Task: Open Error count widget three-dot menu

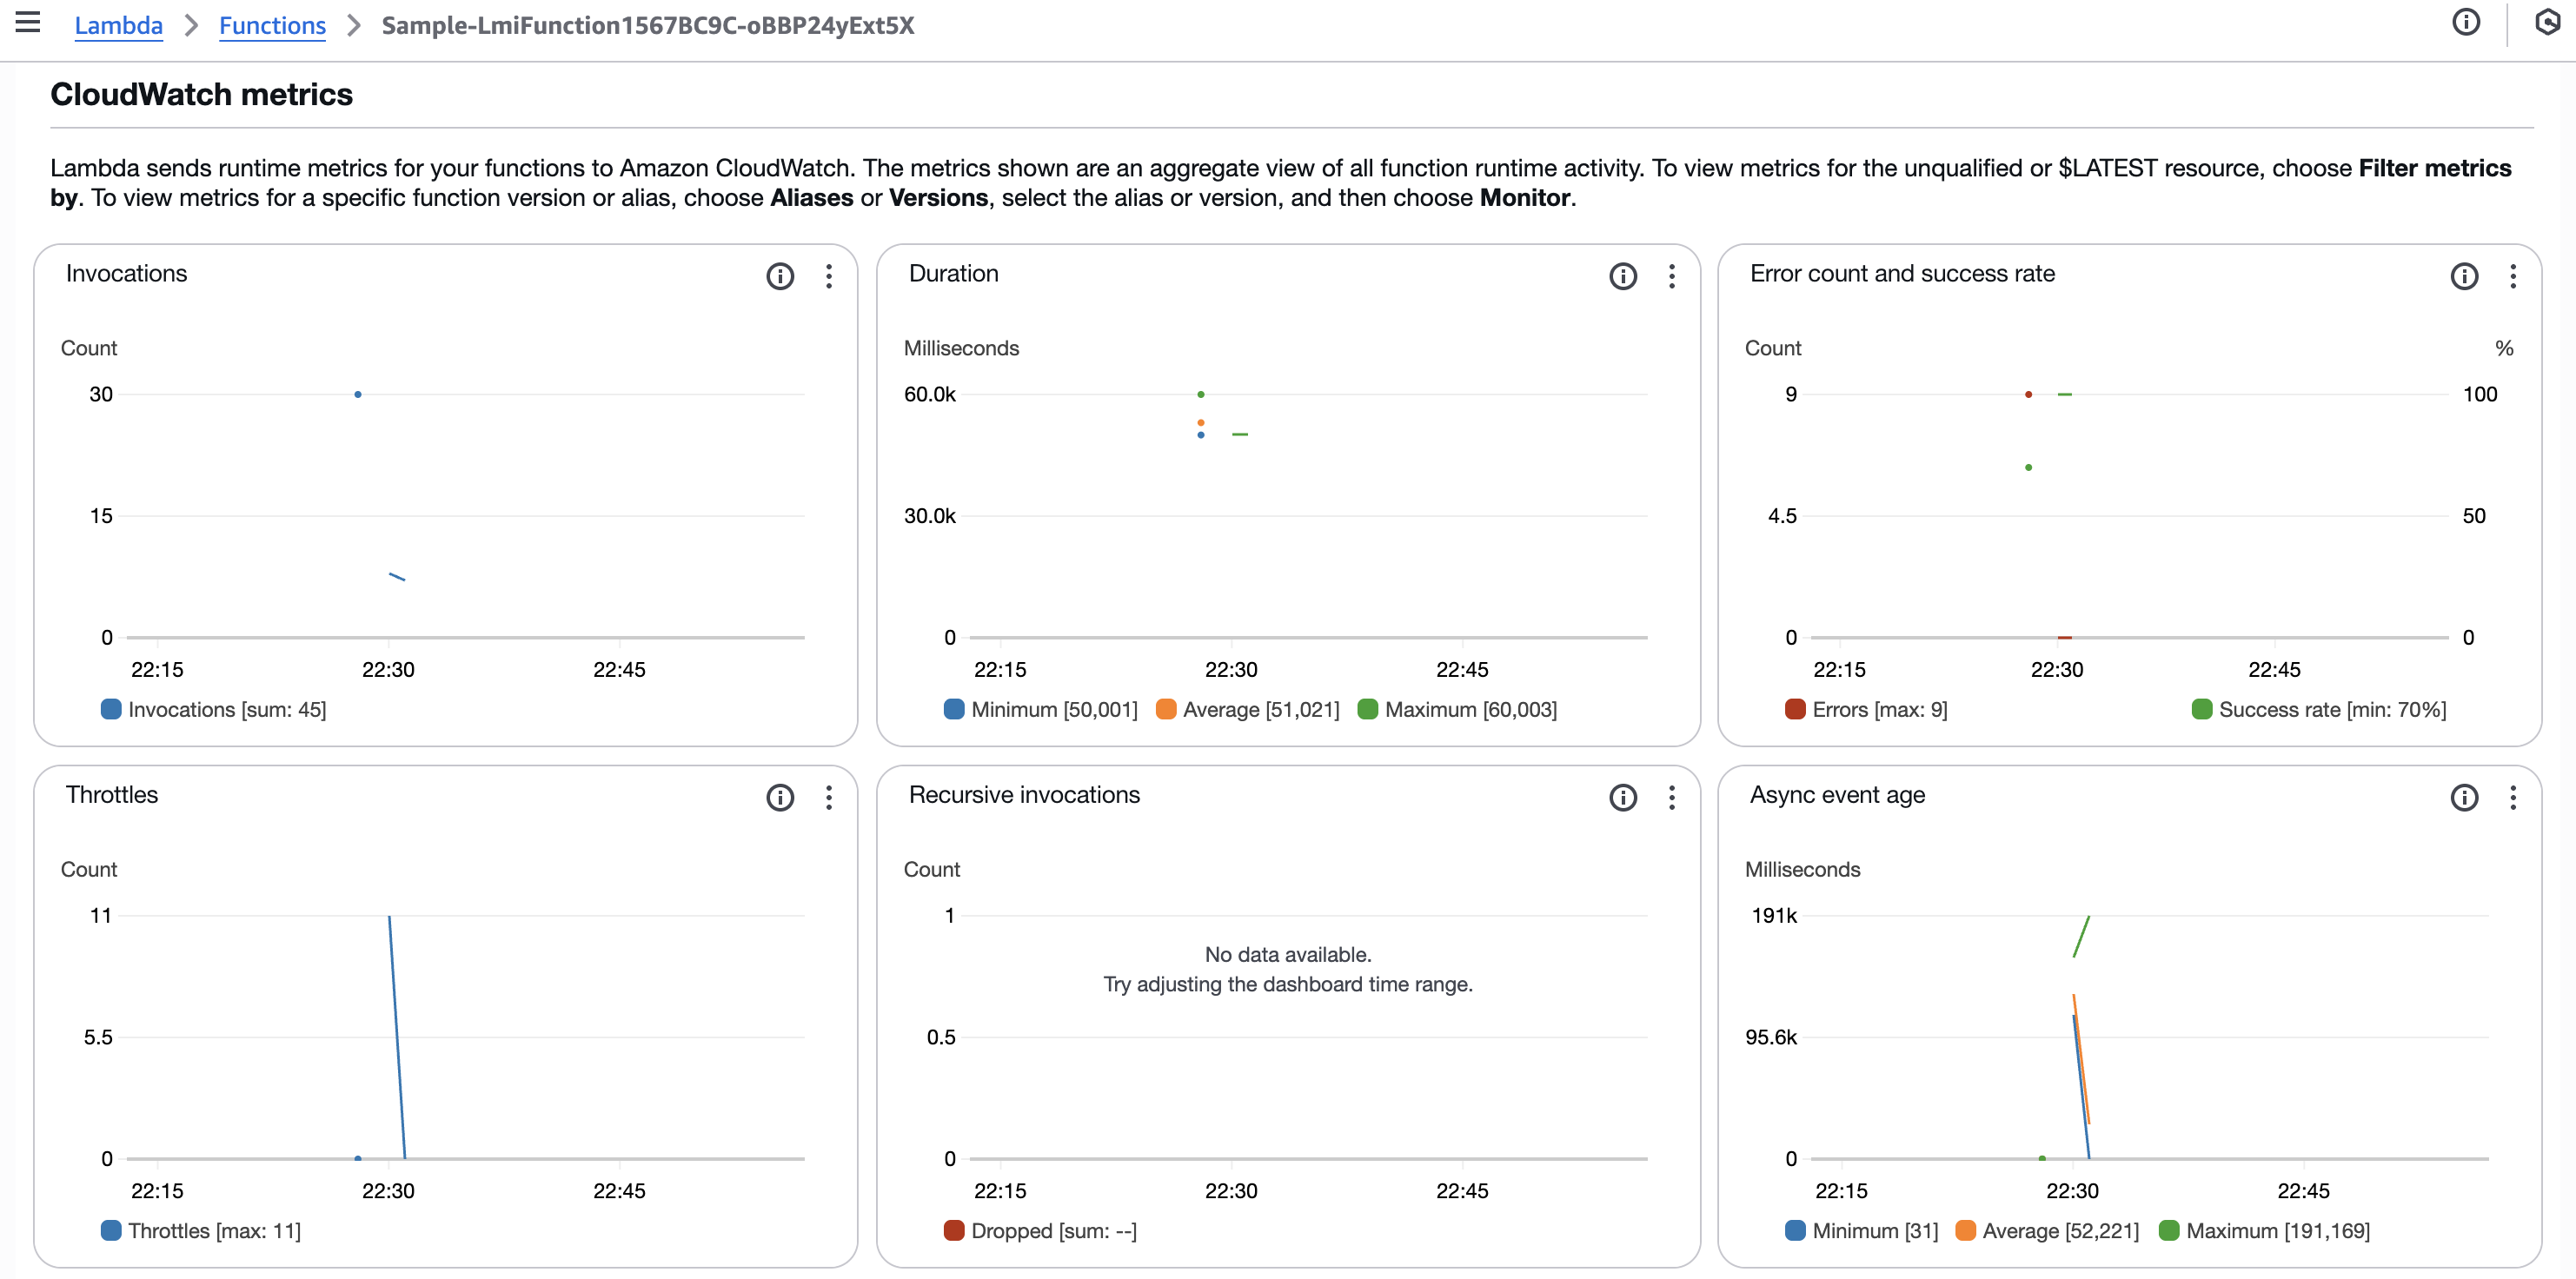Action: coord(2512,276)
